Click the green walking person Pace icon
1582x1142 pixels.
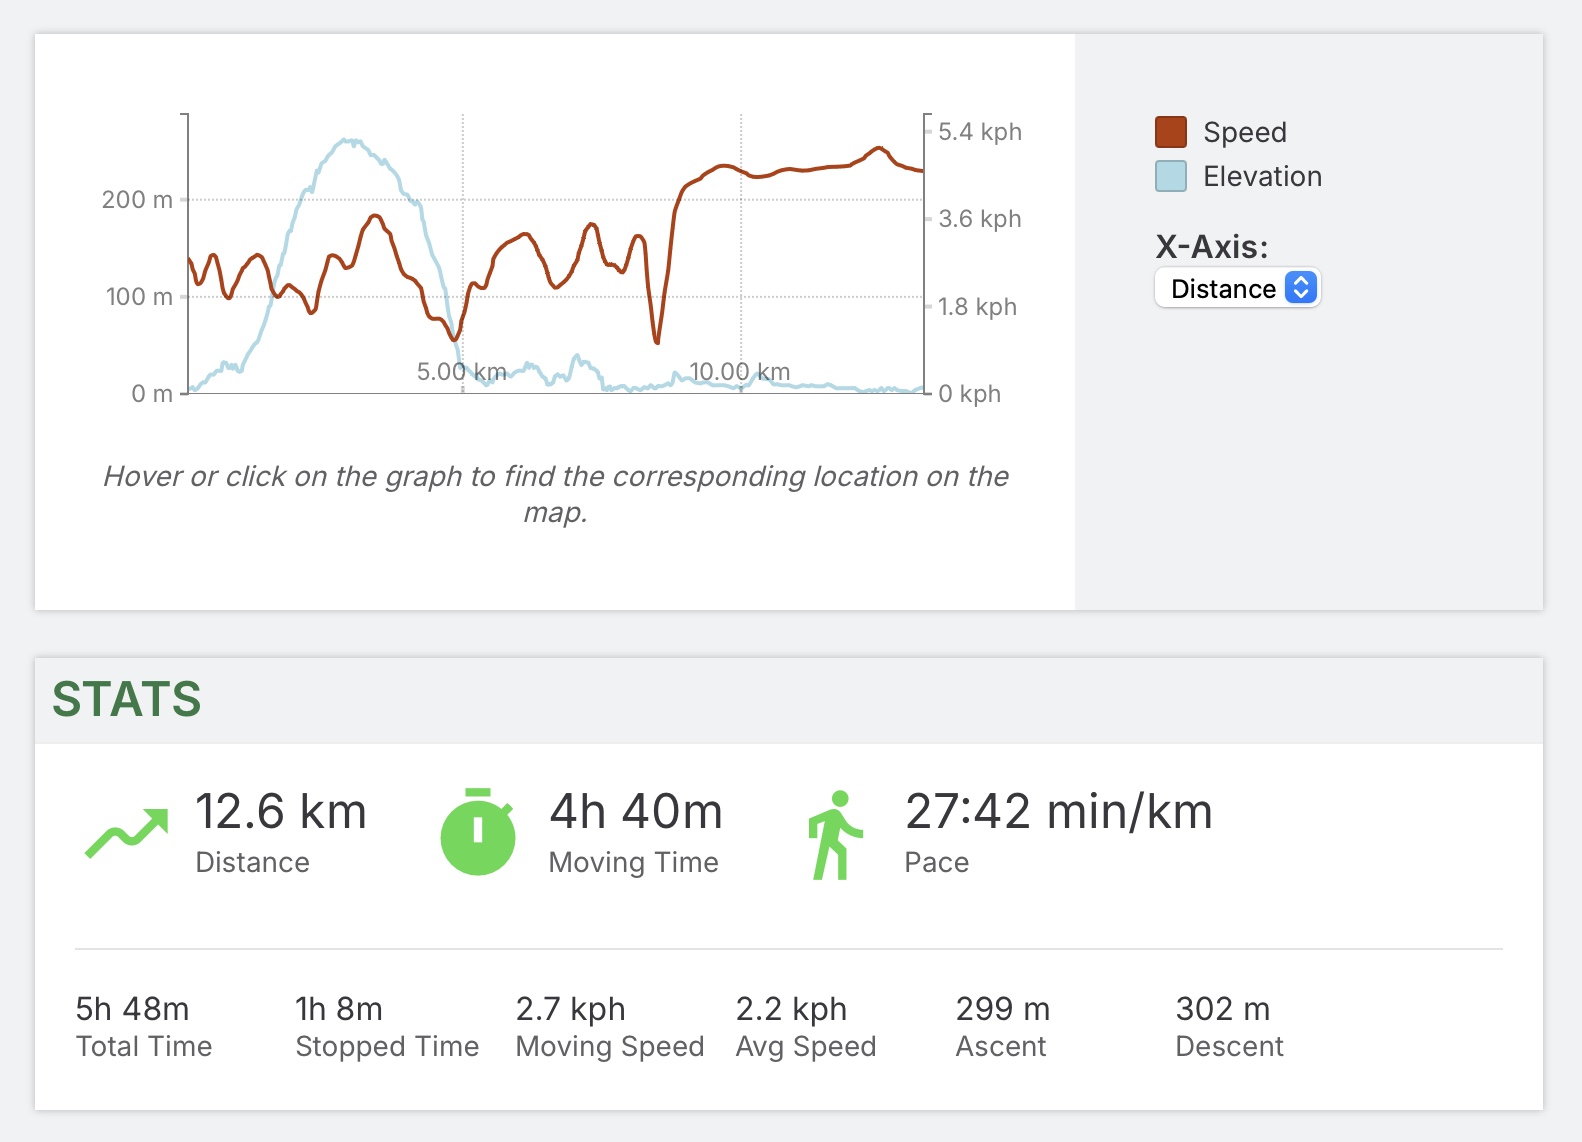click(x=834, y=836)
